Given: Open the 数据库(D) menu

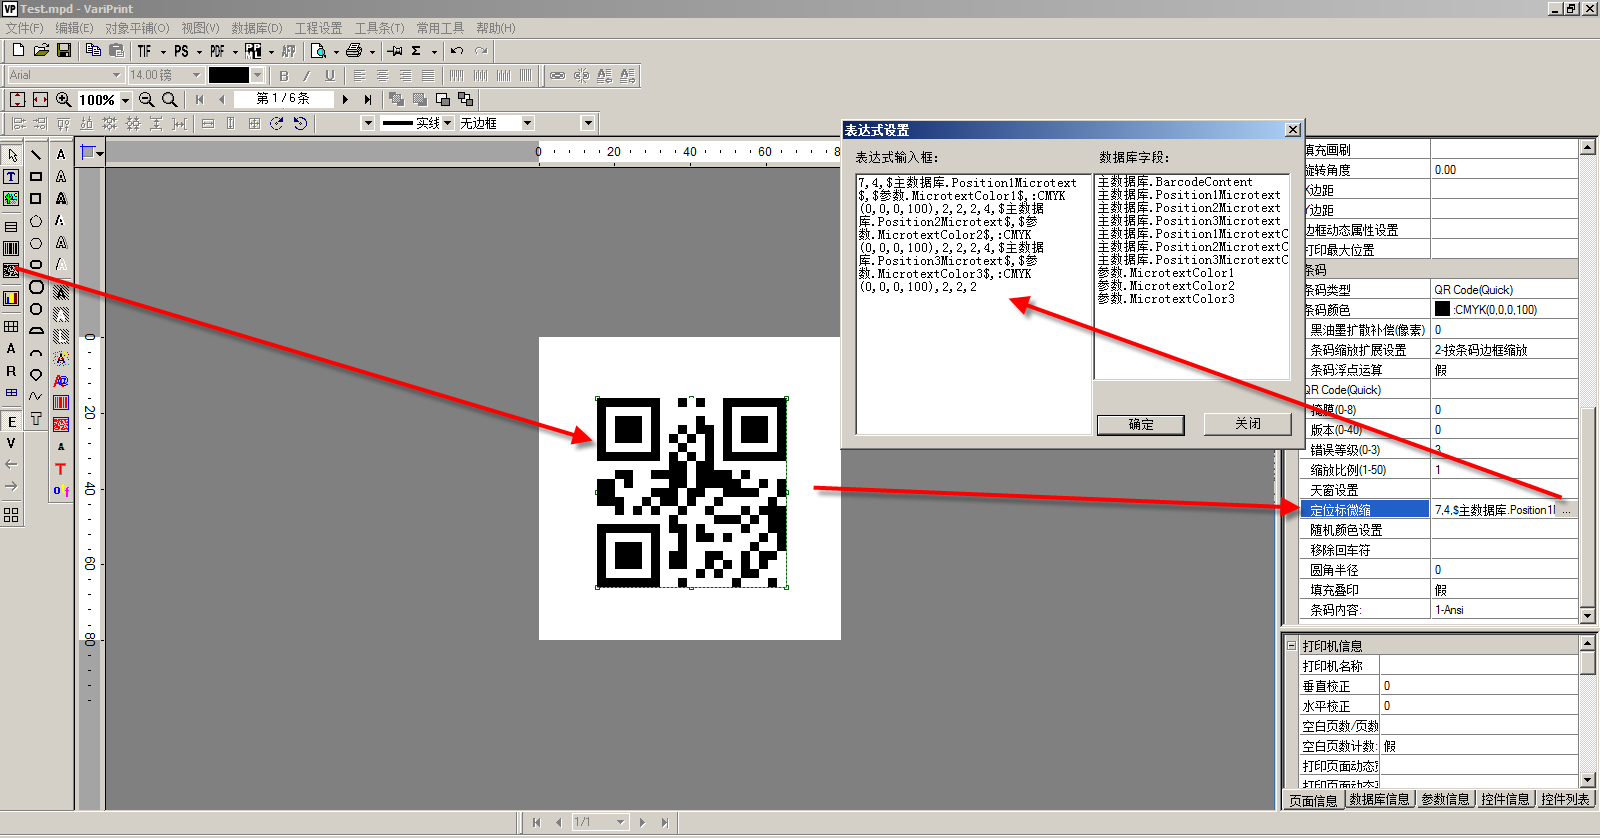Looking at the screenshot, I should coord(257,28).
